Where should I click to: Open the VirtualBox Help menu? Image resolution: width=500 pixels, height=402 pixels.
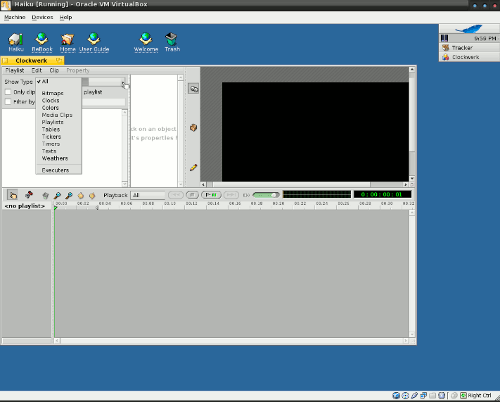66,17
